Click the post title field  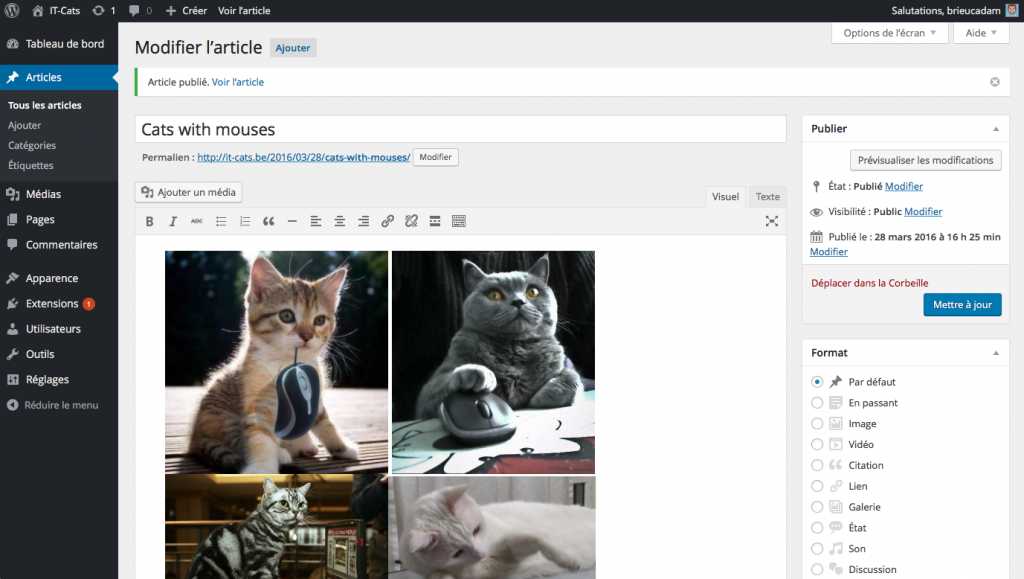[x=460, y=129]
